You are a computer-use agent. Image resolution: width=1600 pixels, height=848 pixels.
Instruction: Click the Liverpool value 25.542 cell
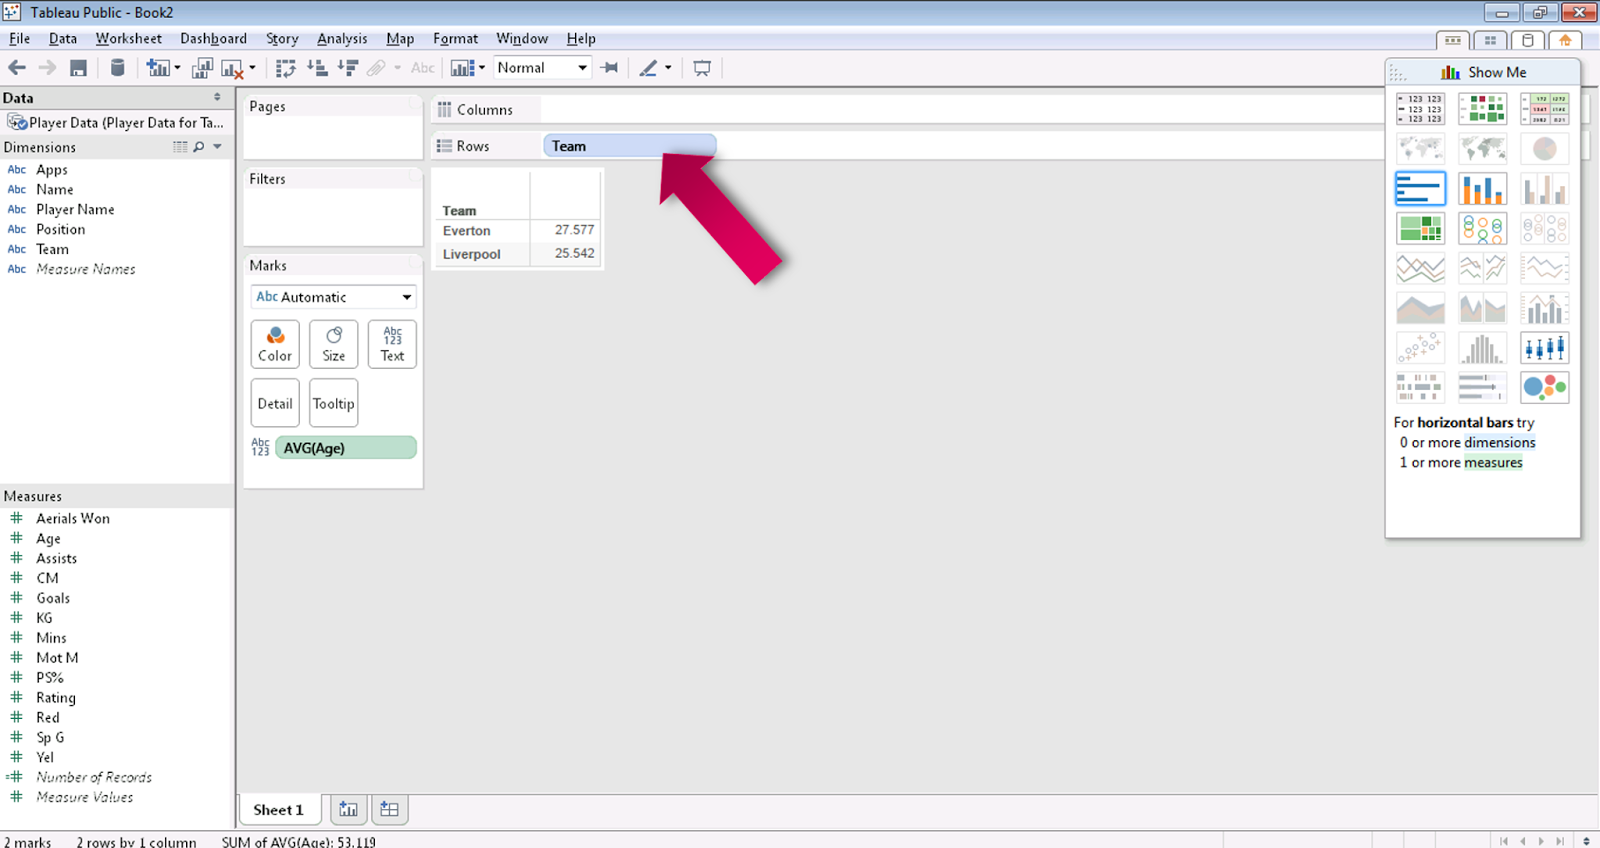574,253
